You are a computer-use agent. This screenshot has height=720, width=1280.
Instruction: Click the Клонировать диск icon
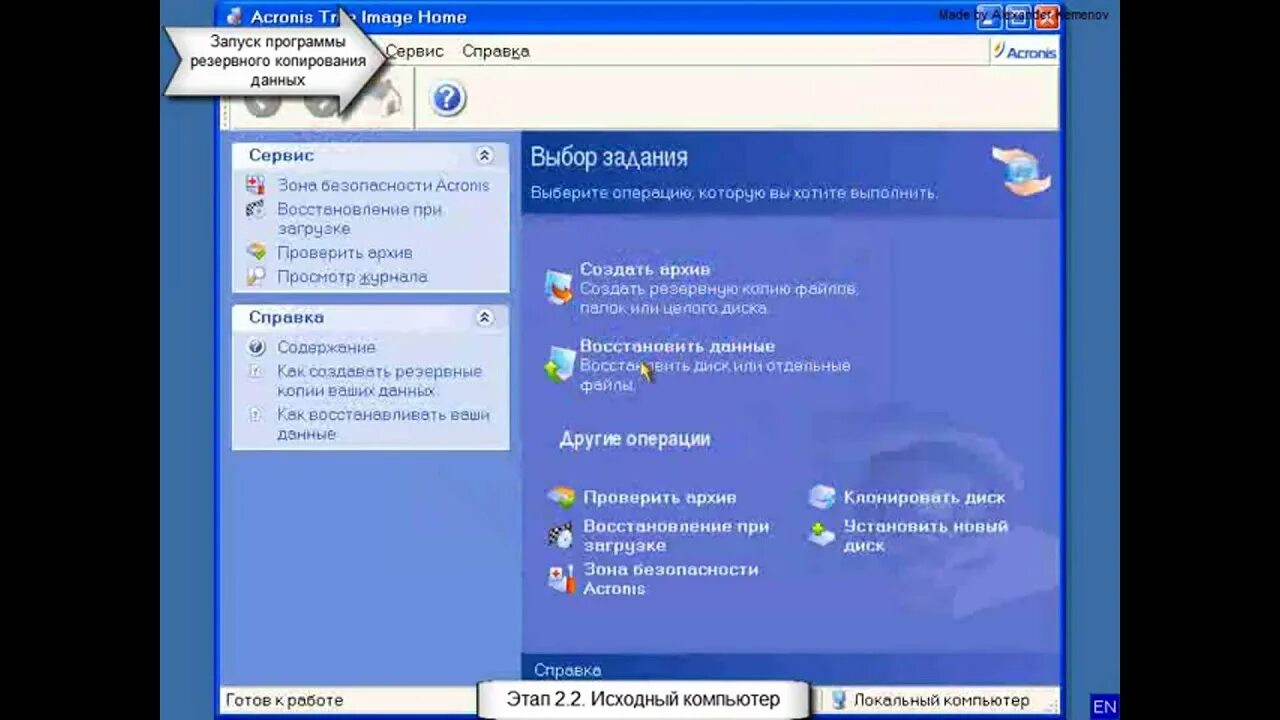point(822,497)
